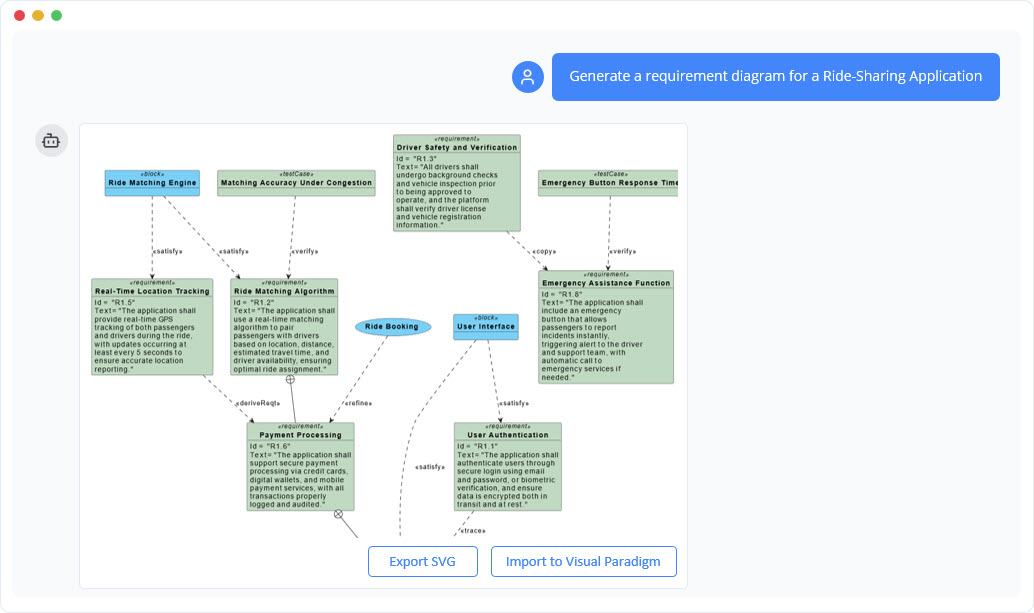Select the Matching Accuracy Under Congestion test case
Viewport: 1034px width, 613px height.
click(x=296, y=183)
